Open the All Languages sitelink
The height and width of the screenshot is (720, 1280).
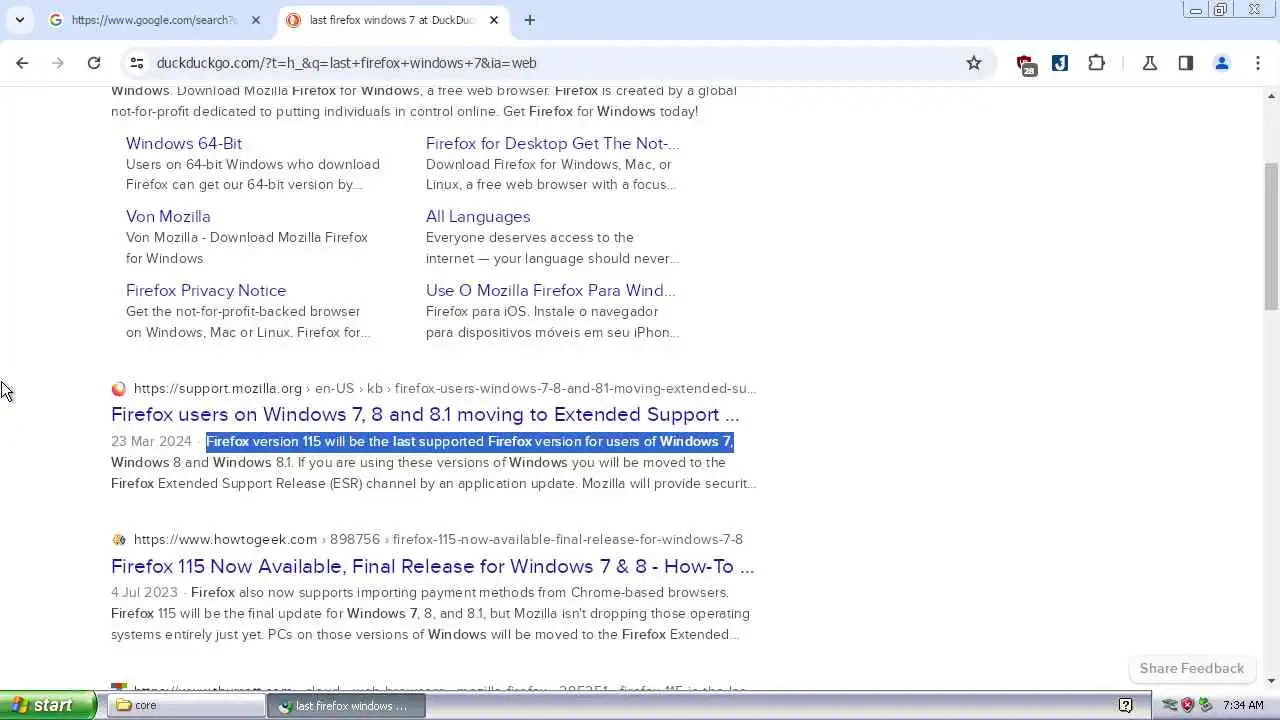coord(478,216)
